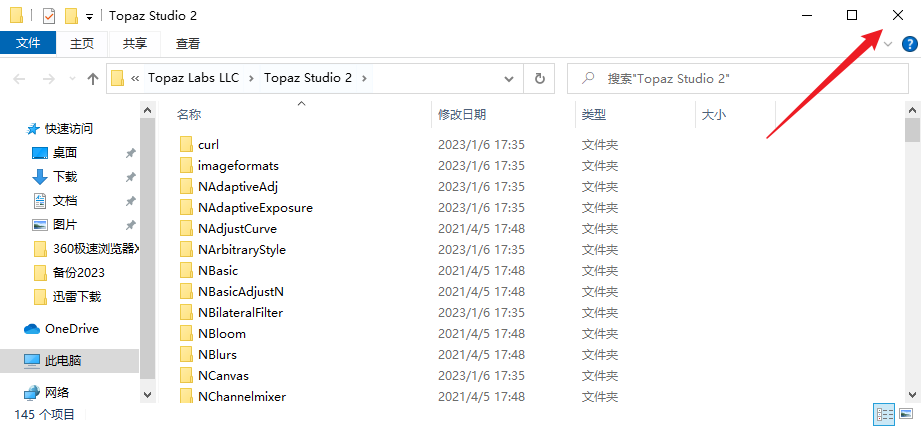Select the NArbitraryStyle folder icon
The image size is (921, 427).
186,250
